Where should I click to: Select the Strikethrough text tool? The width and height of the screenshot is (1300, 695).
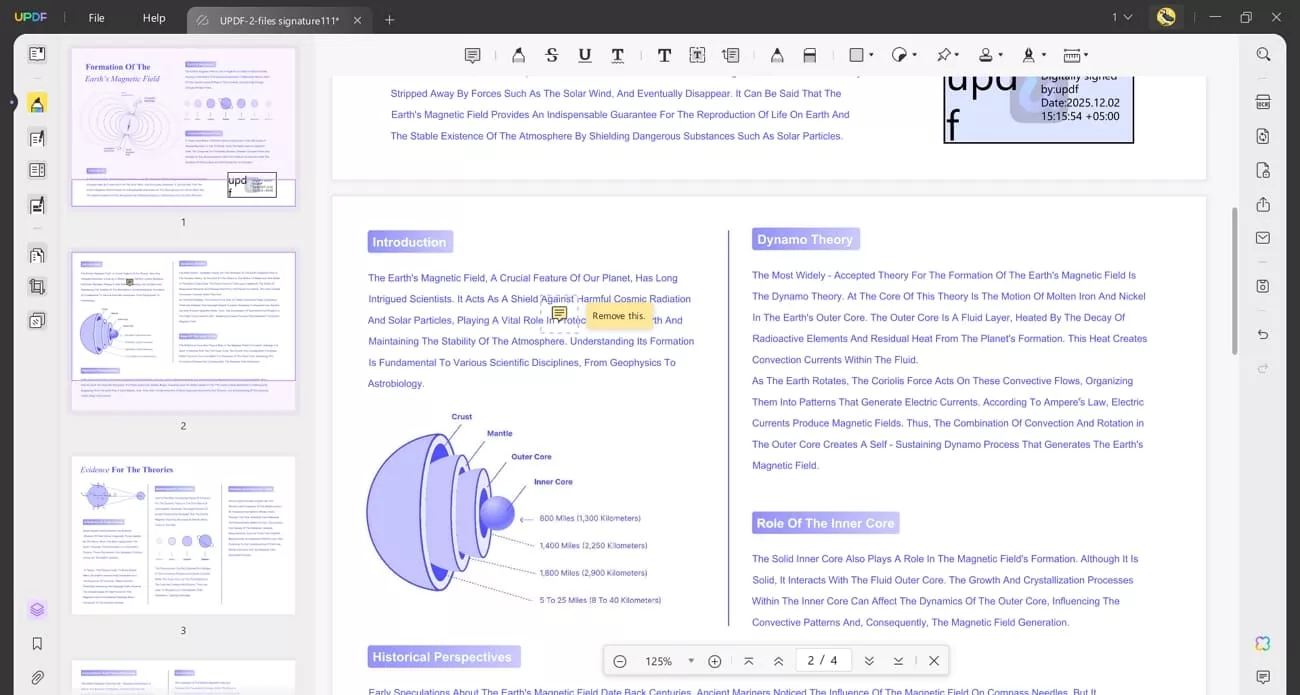pyautogui.click(x=551, y=55)
